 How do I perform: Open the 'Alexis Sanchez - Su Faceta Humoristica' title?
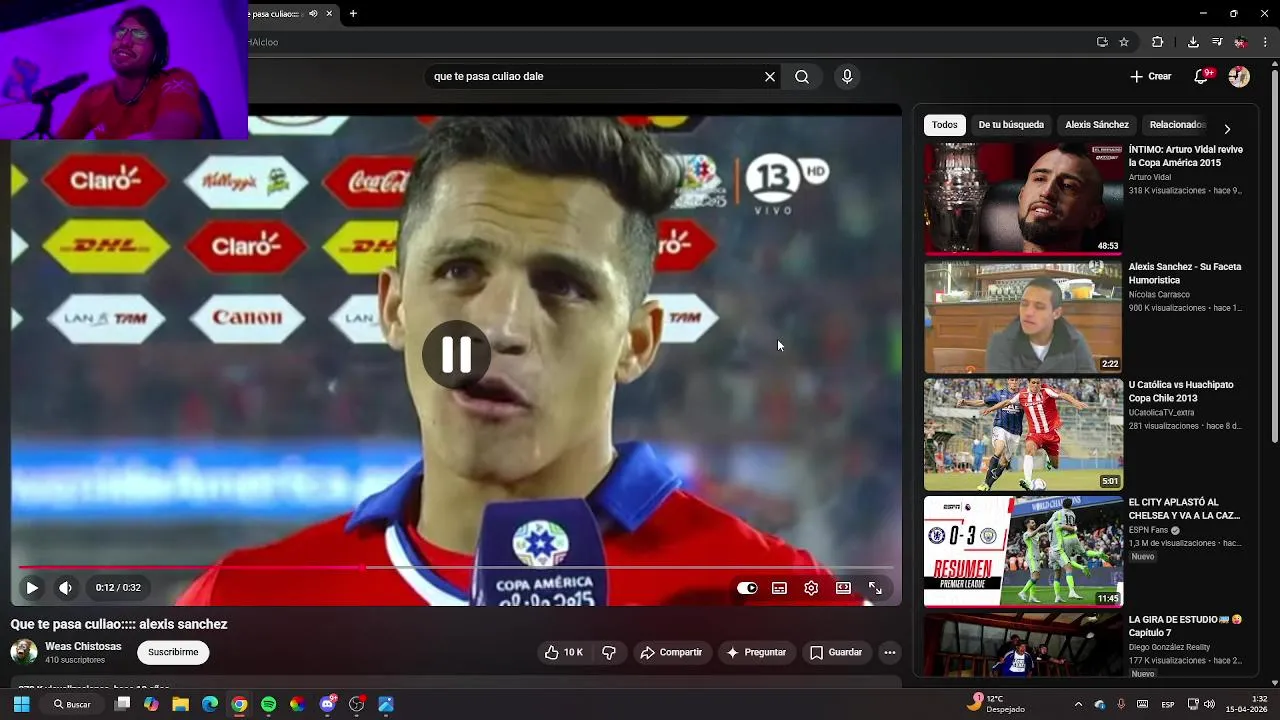tap(1185, 273)
